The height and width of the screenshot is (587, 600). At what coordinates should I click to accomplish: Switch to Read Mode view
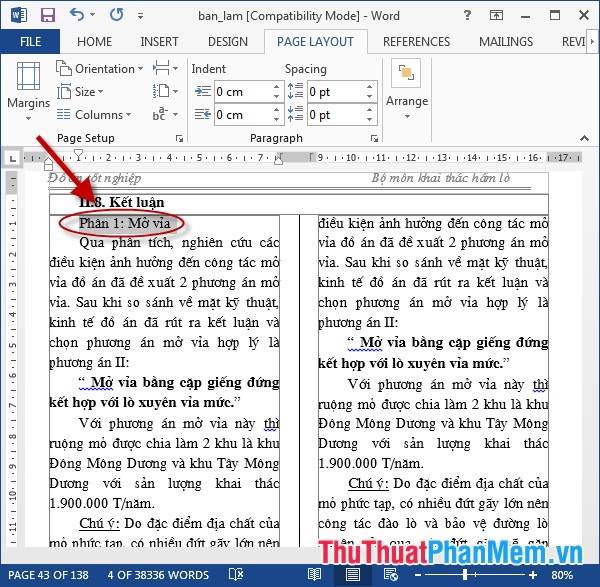(x=315, y=574)
